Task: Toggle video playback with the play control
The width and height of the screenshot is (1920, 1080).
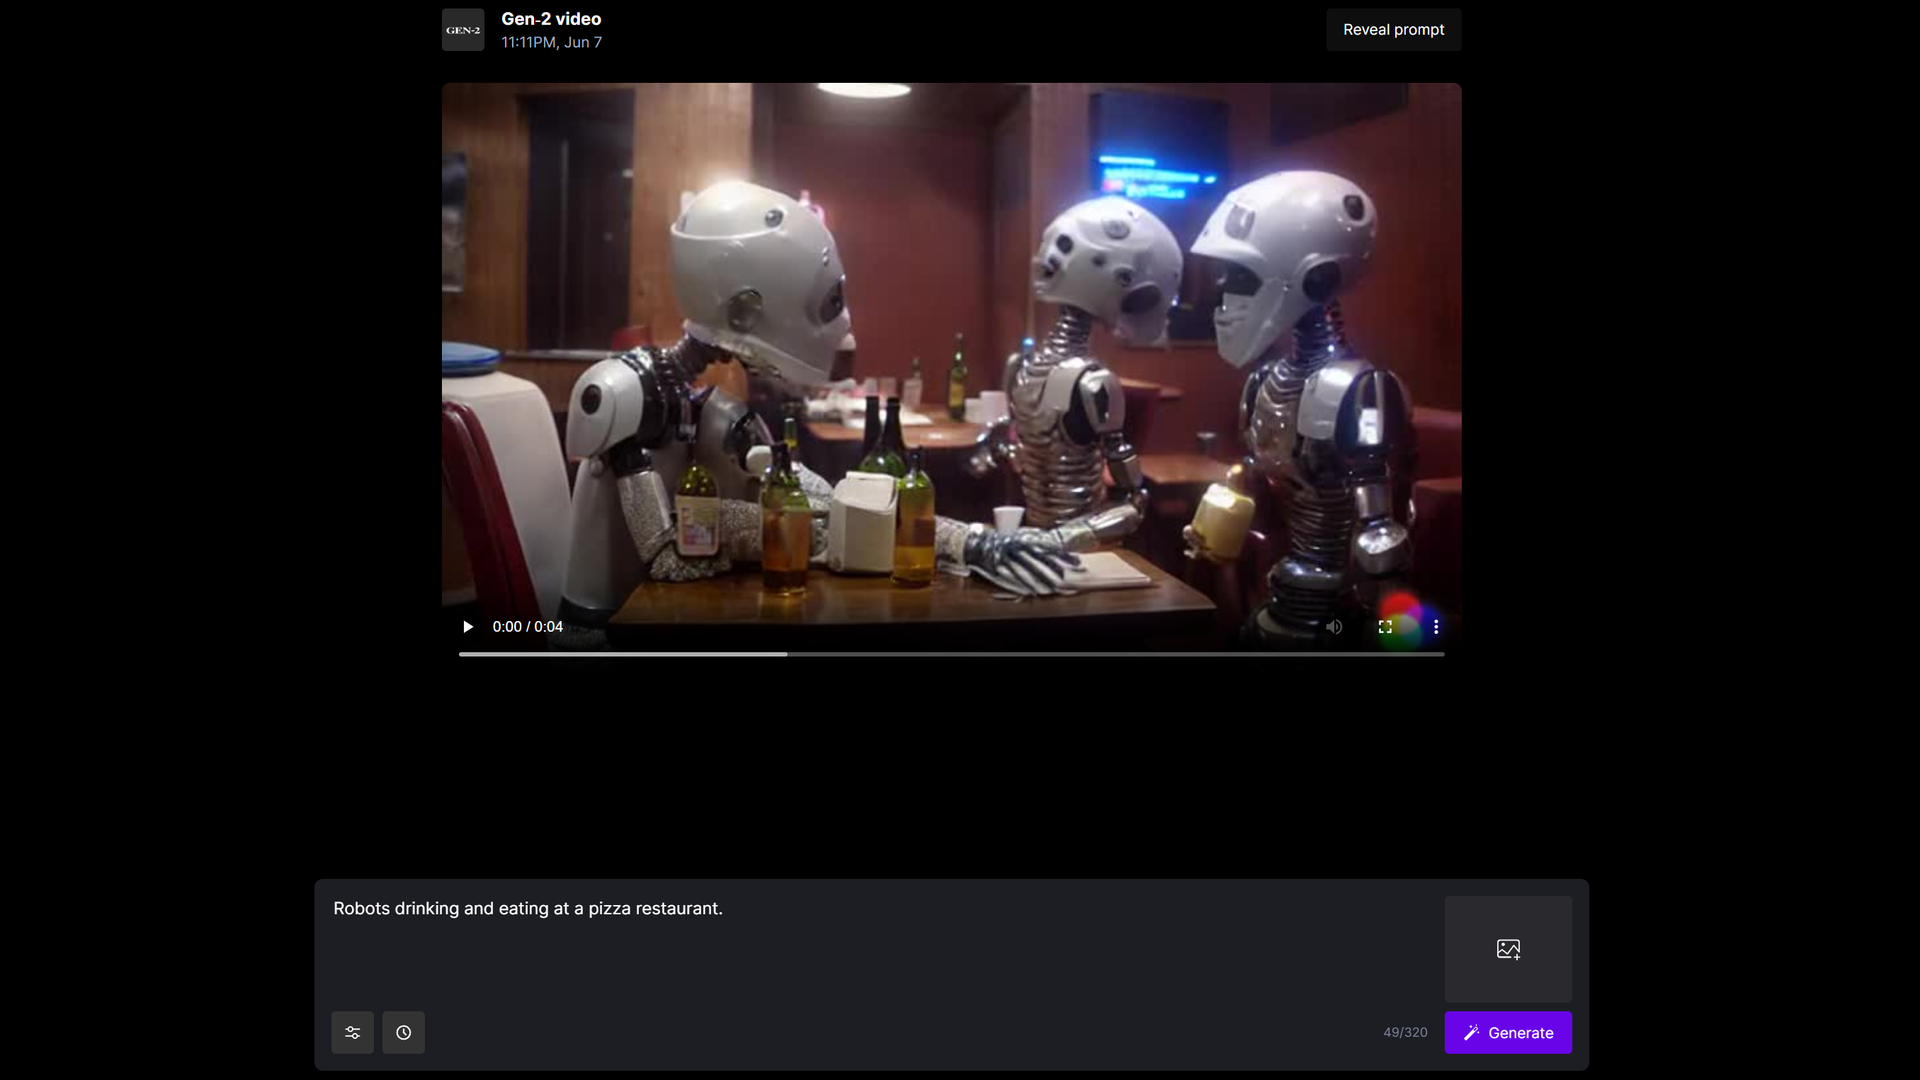Action: (x=467, y=626)
